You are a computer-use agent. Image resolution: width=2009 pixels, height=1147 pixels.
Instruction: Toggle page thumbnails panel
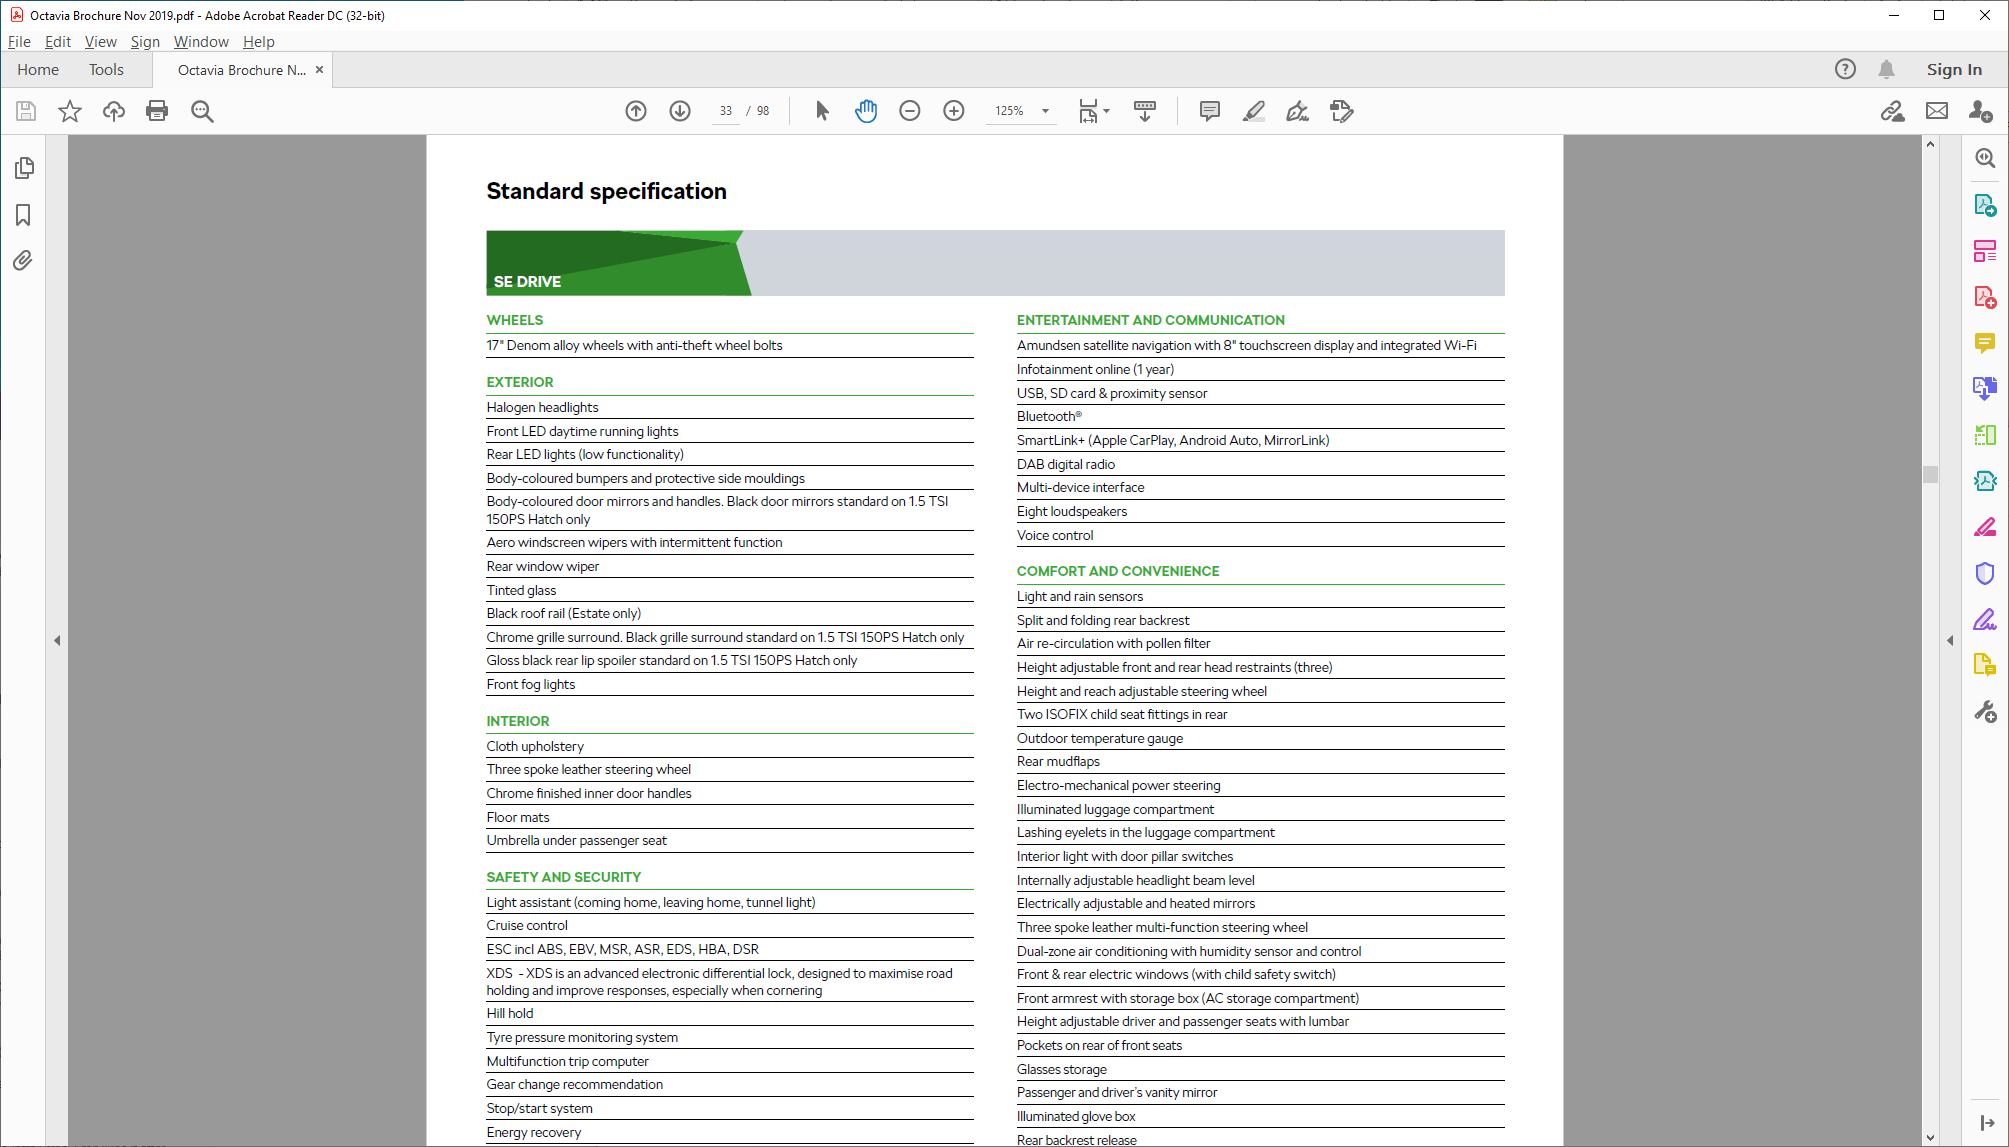(x=24, y=168)
